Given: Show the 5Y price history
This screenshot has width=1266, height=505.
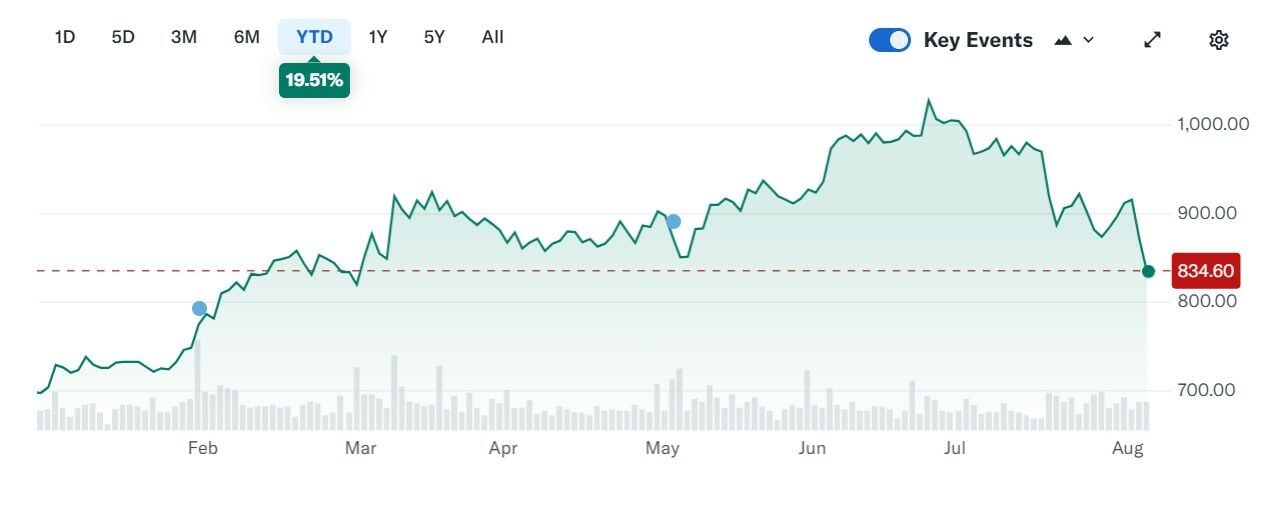Looking at the screenshot, I should [x=434, y=37].
